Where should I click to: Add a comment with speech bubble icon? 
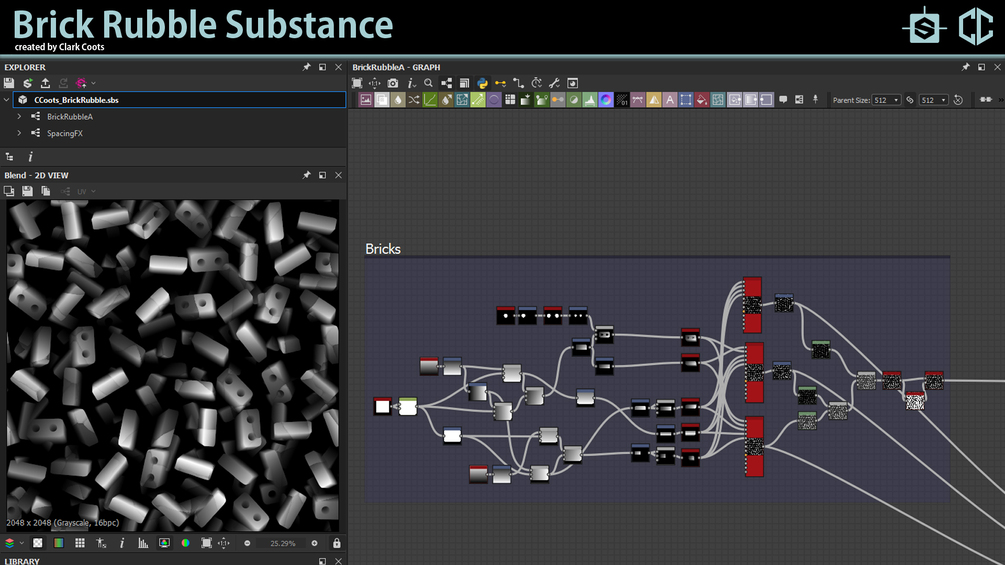coord(783,100)
